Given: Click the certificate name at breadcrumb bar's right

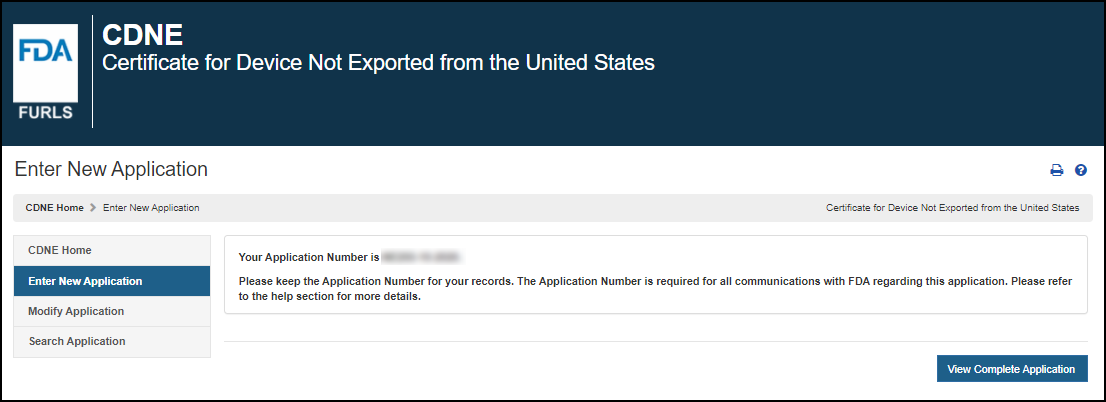Looking at the screenshot, I should point(952,208).
